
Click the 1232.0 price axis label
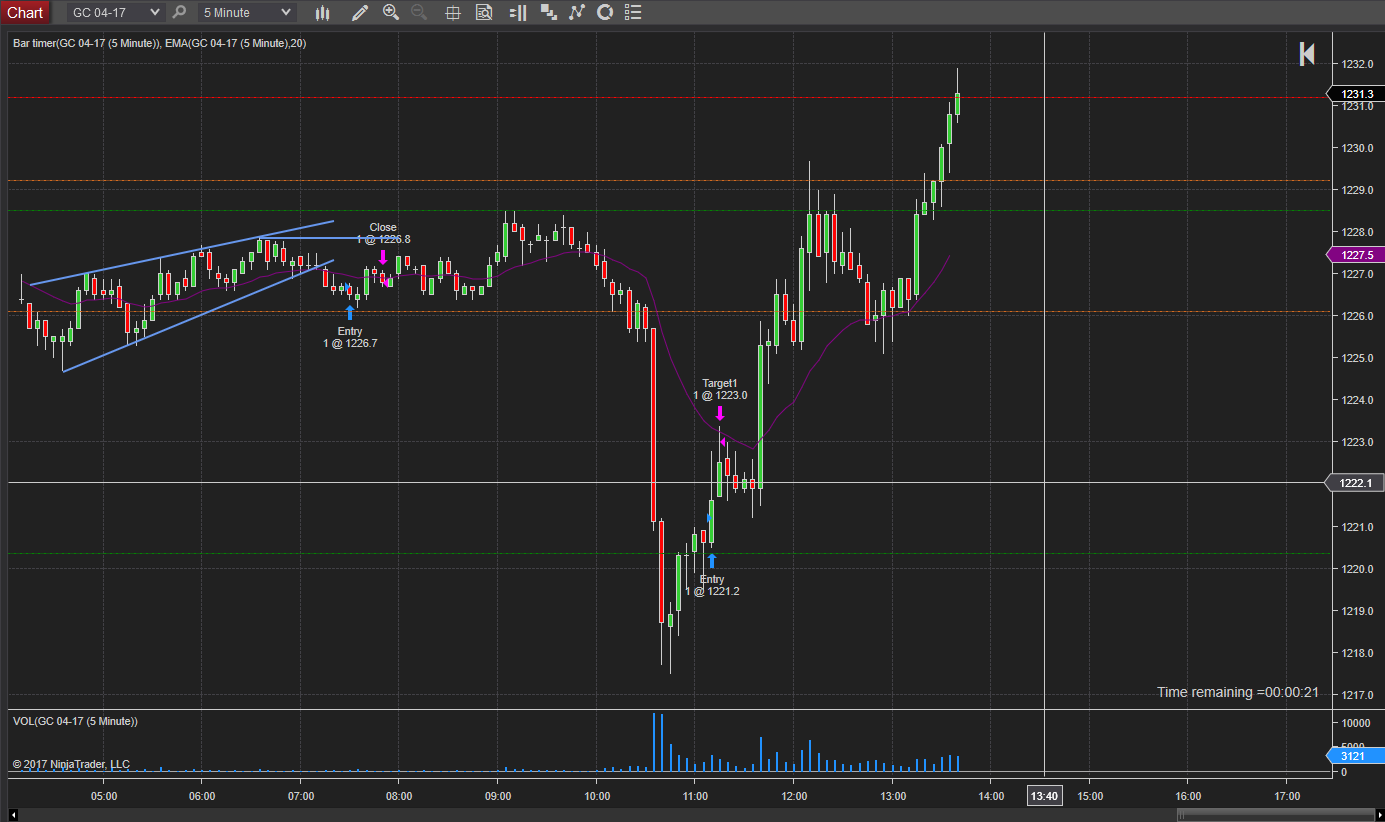(1356, 64)
